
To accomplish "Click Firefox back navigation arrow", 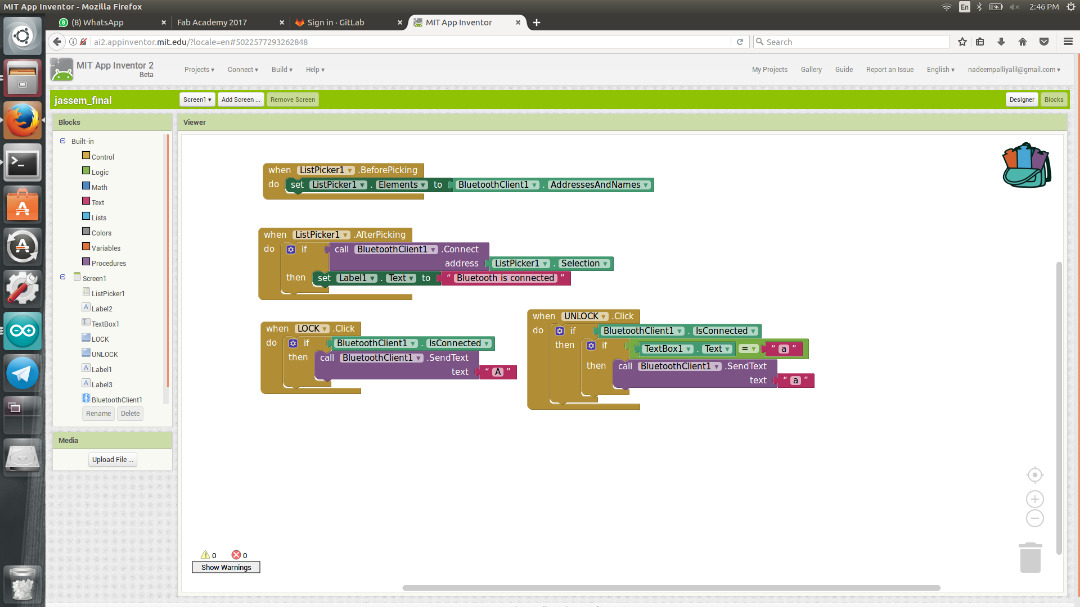I will (x=57, y=41).
